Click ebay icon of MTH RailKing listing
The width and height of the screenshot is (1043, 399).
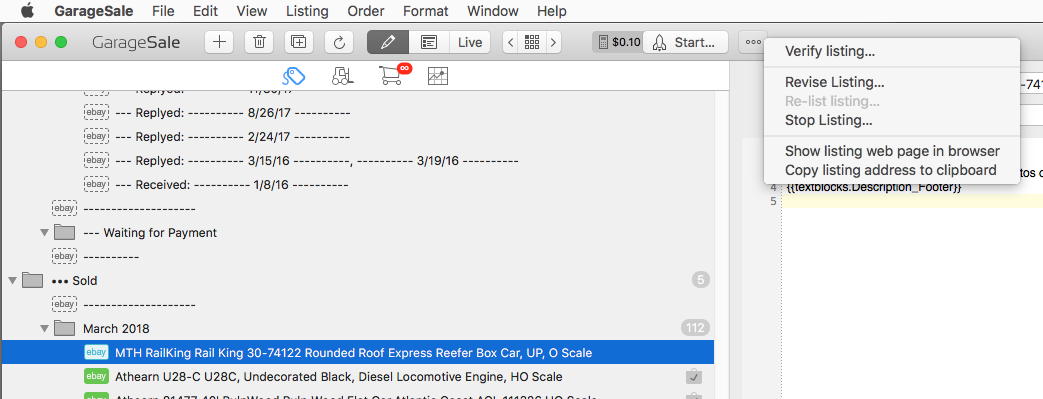96,352
